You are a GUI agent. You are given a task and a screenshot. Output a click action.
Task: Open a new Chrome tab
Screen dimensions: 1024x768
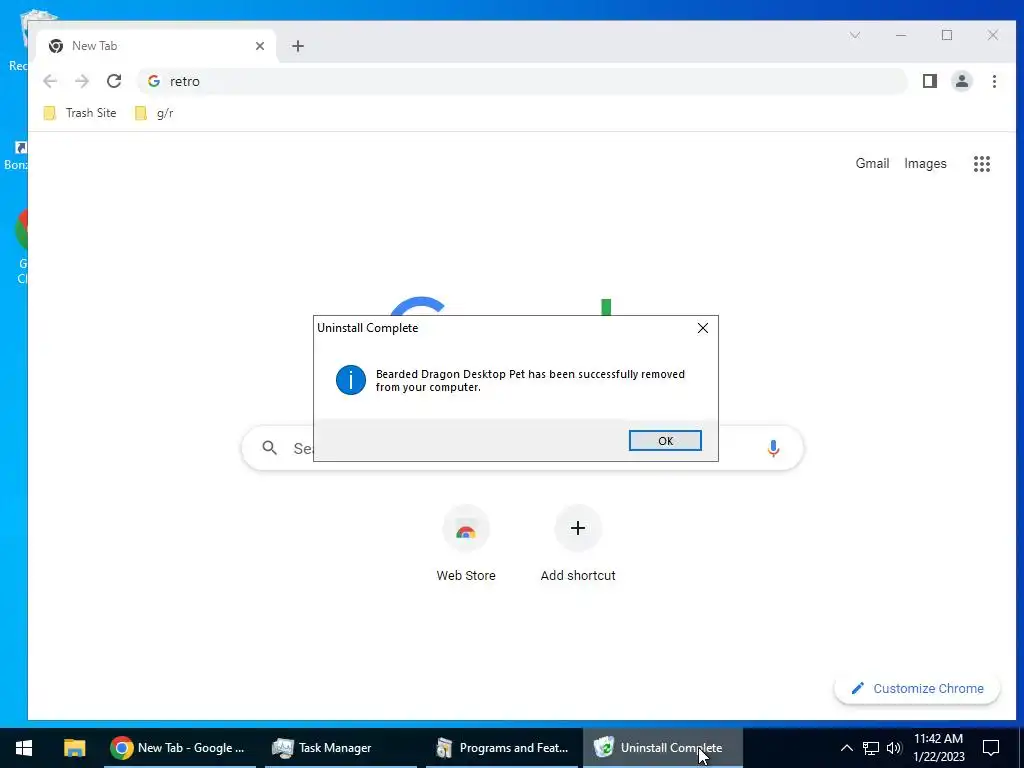(x=298, y=46)
